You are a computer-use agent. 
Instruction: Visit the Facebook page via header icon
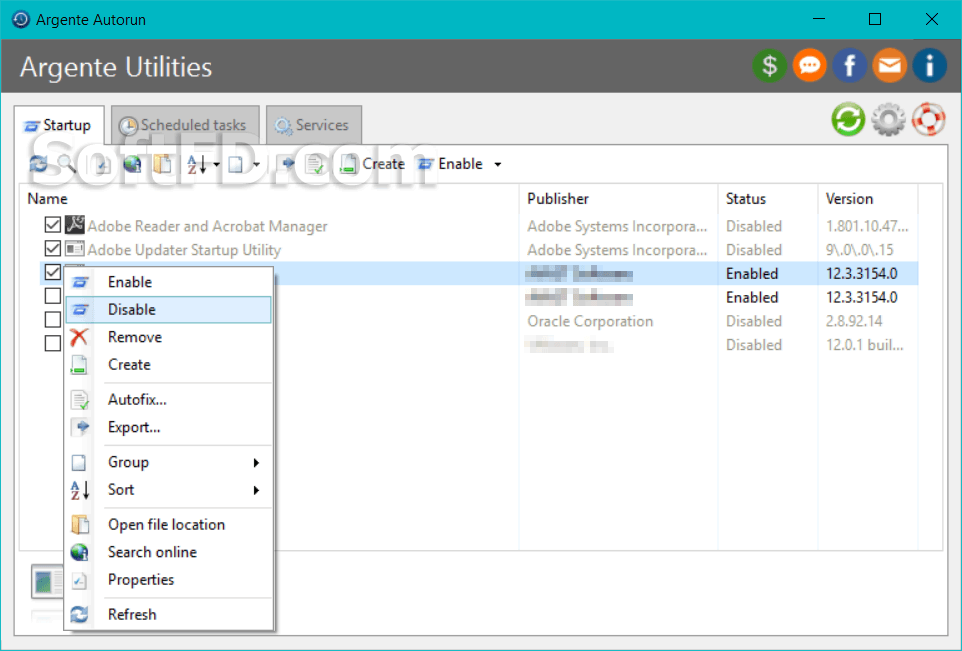pyautogui.click(x=850, y=66)
